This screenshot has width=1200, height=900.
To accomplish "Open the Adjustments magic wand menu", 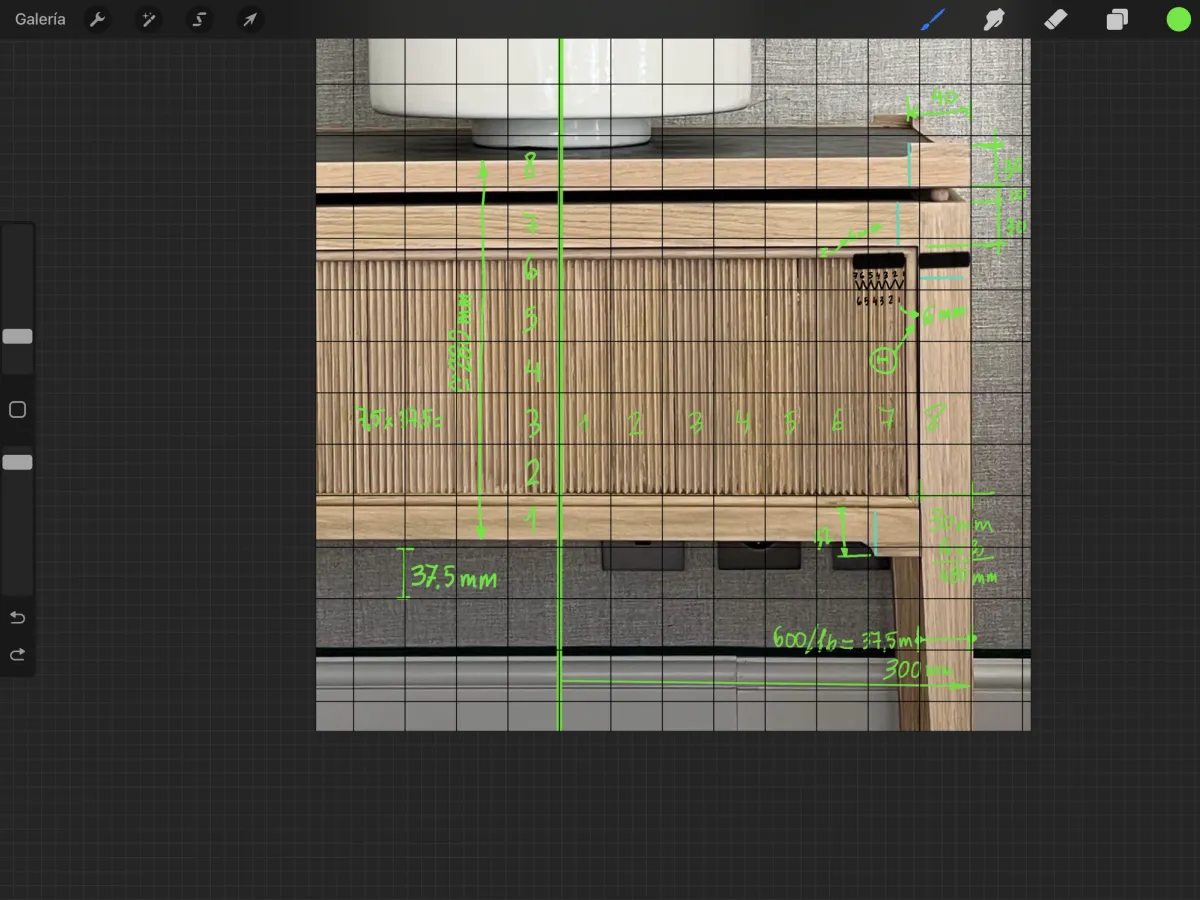I will click(149, 19).
